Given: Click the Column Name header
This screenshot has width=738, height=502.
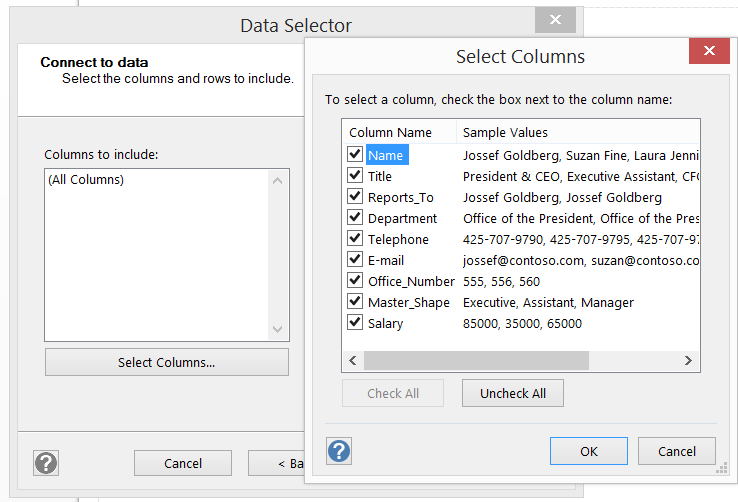Looking at the screenshot, I should click(x=390, y=132).
